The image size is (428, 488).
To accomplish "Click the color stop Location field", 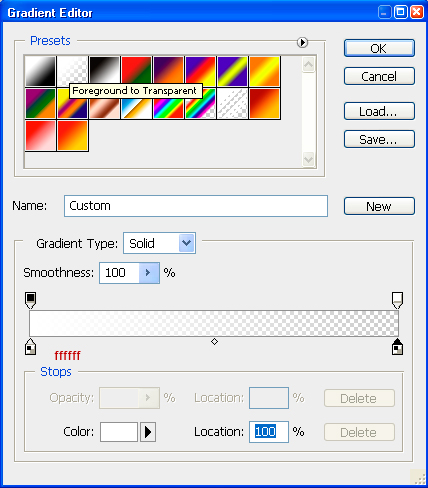I will [269, 432].
